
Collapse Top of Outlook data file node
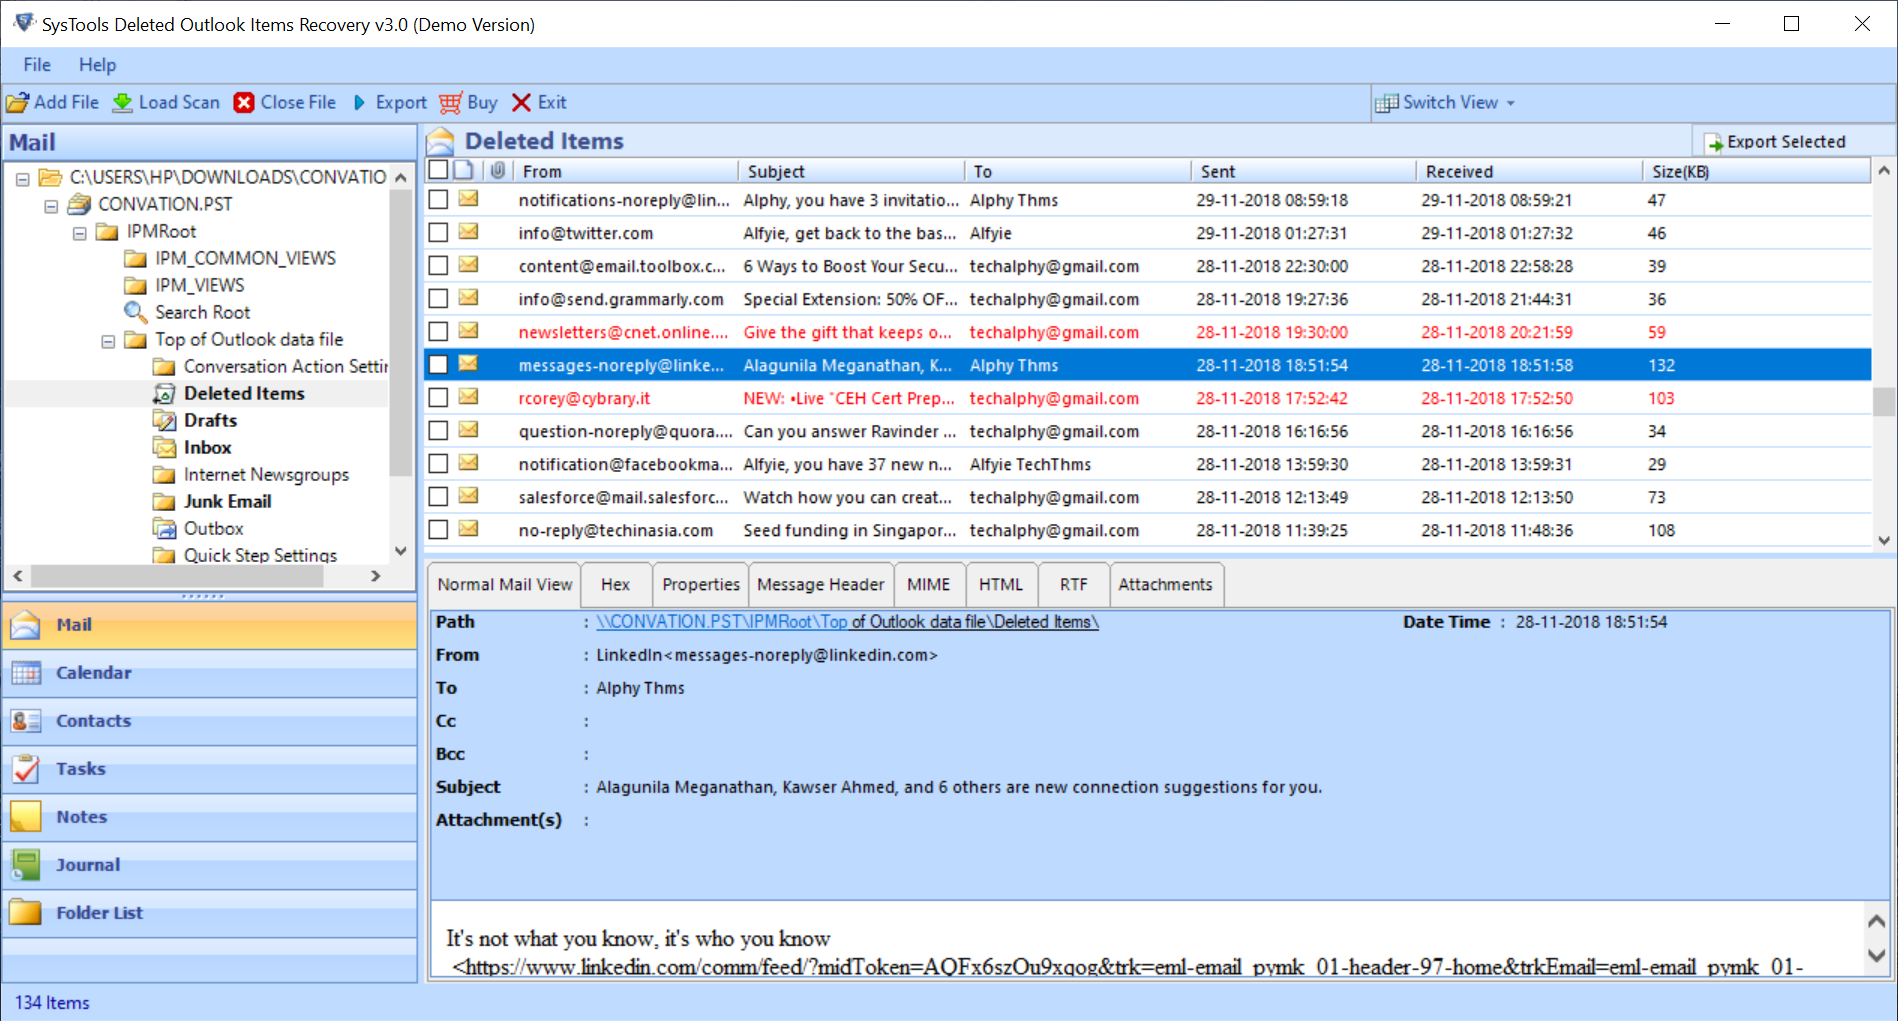point(108,341)
